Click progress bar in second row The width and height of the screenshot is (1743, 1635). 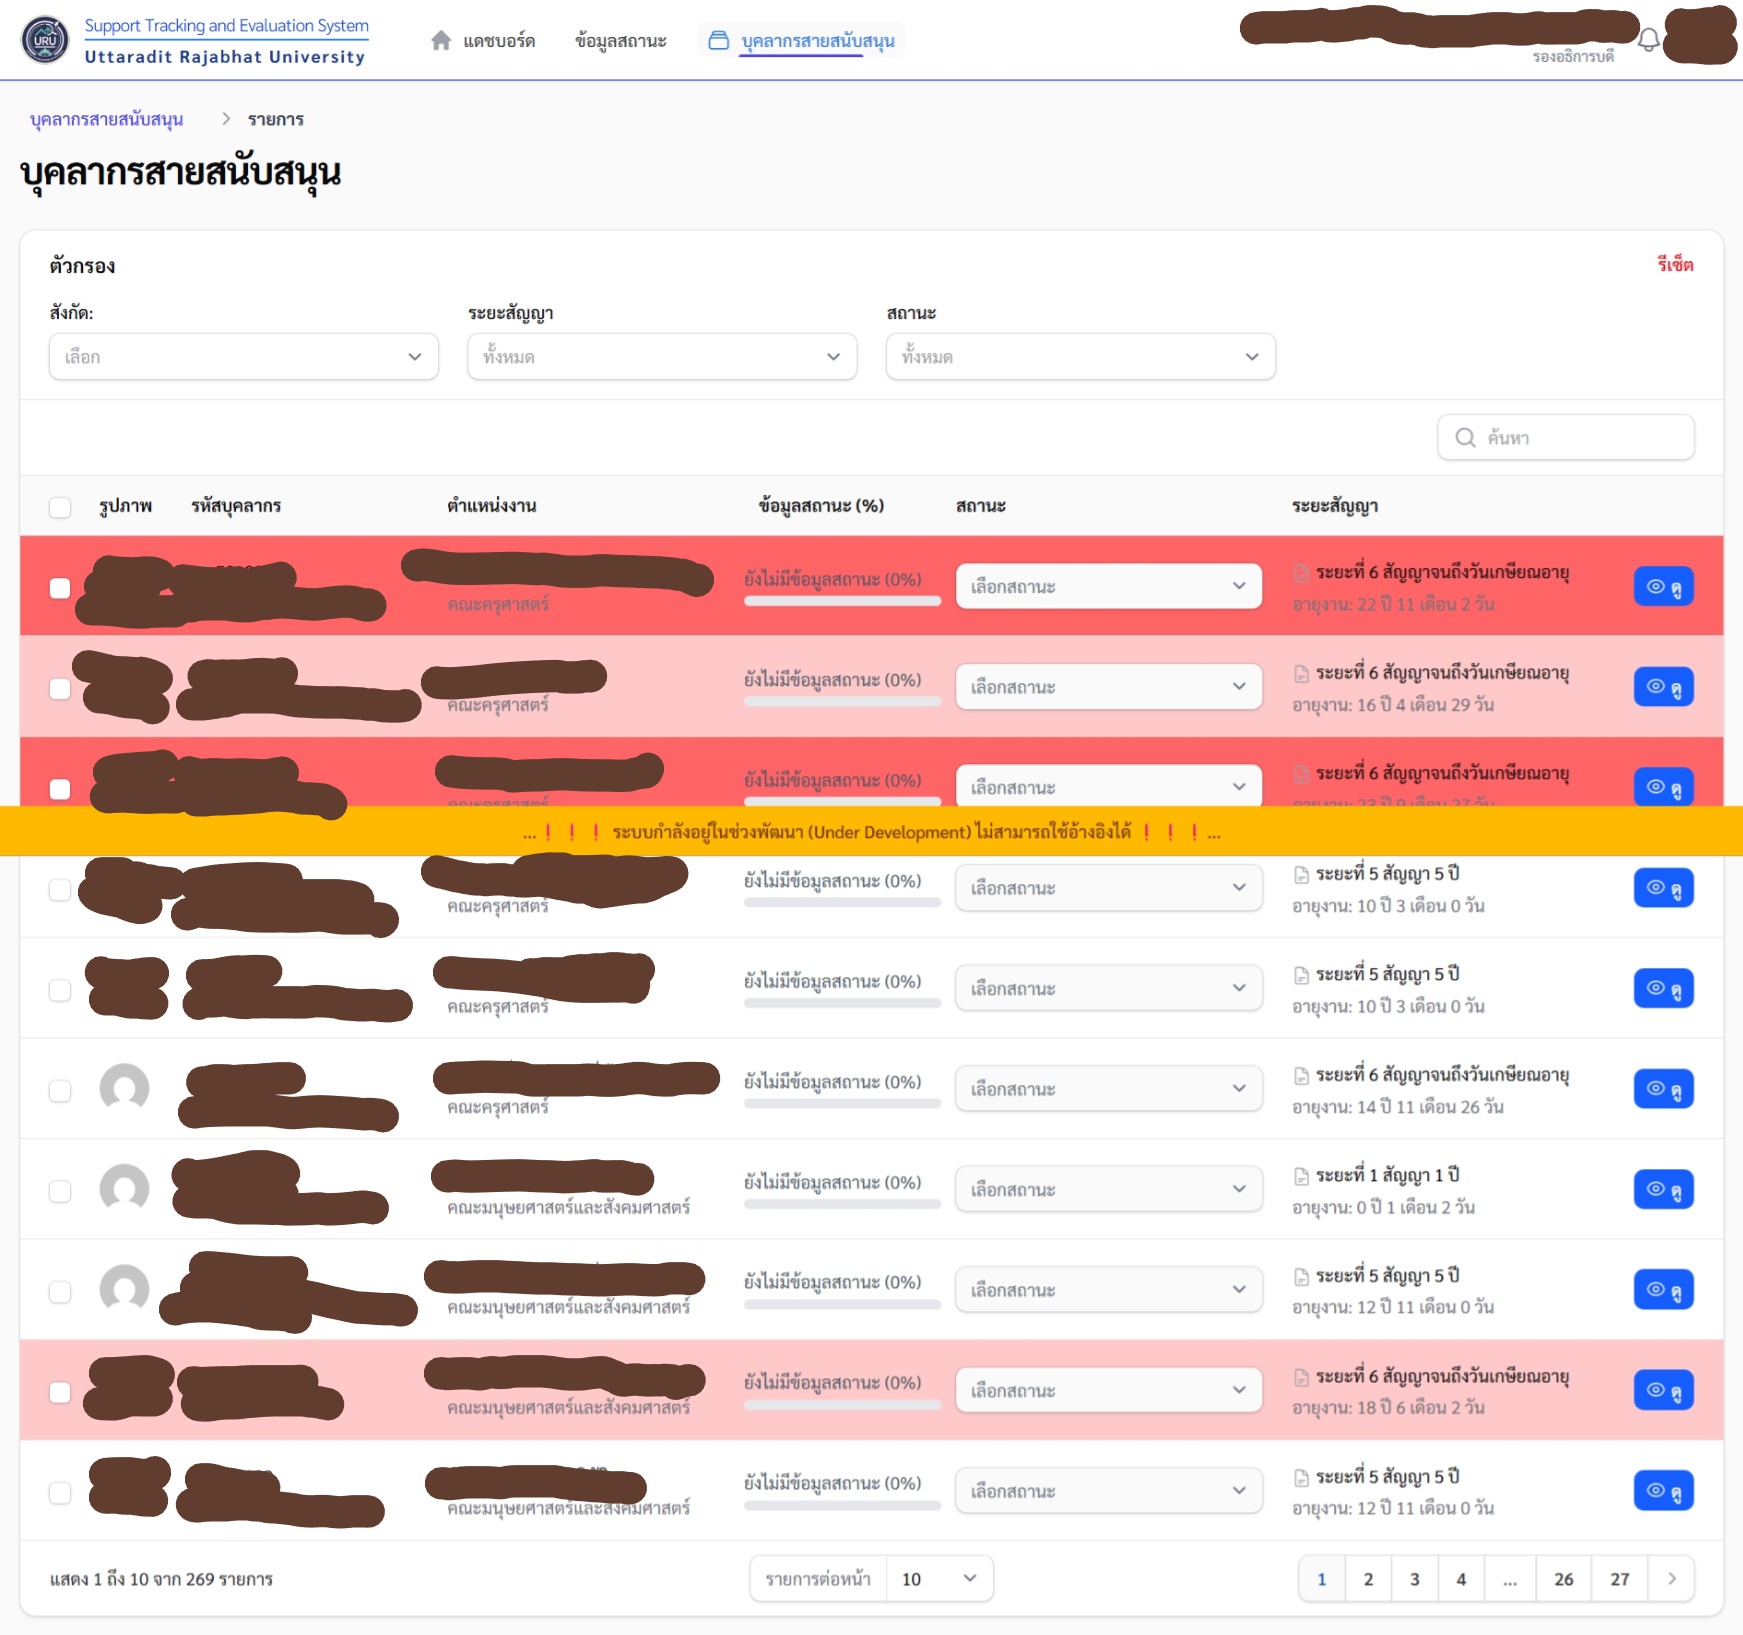842,702
